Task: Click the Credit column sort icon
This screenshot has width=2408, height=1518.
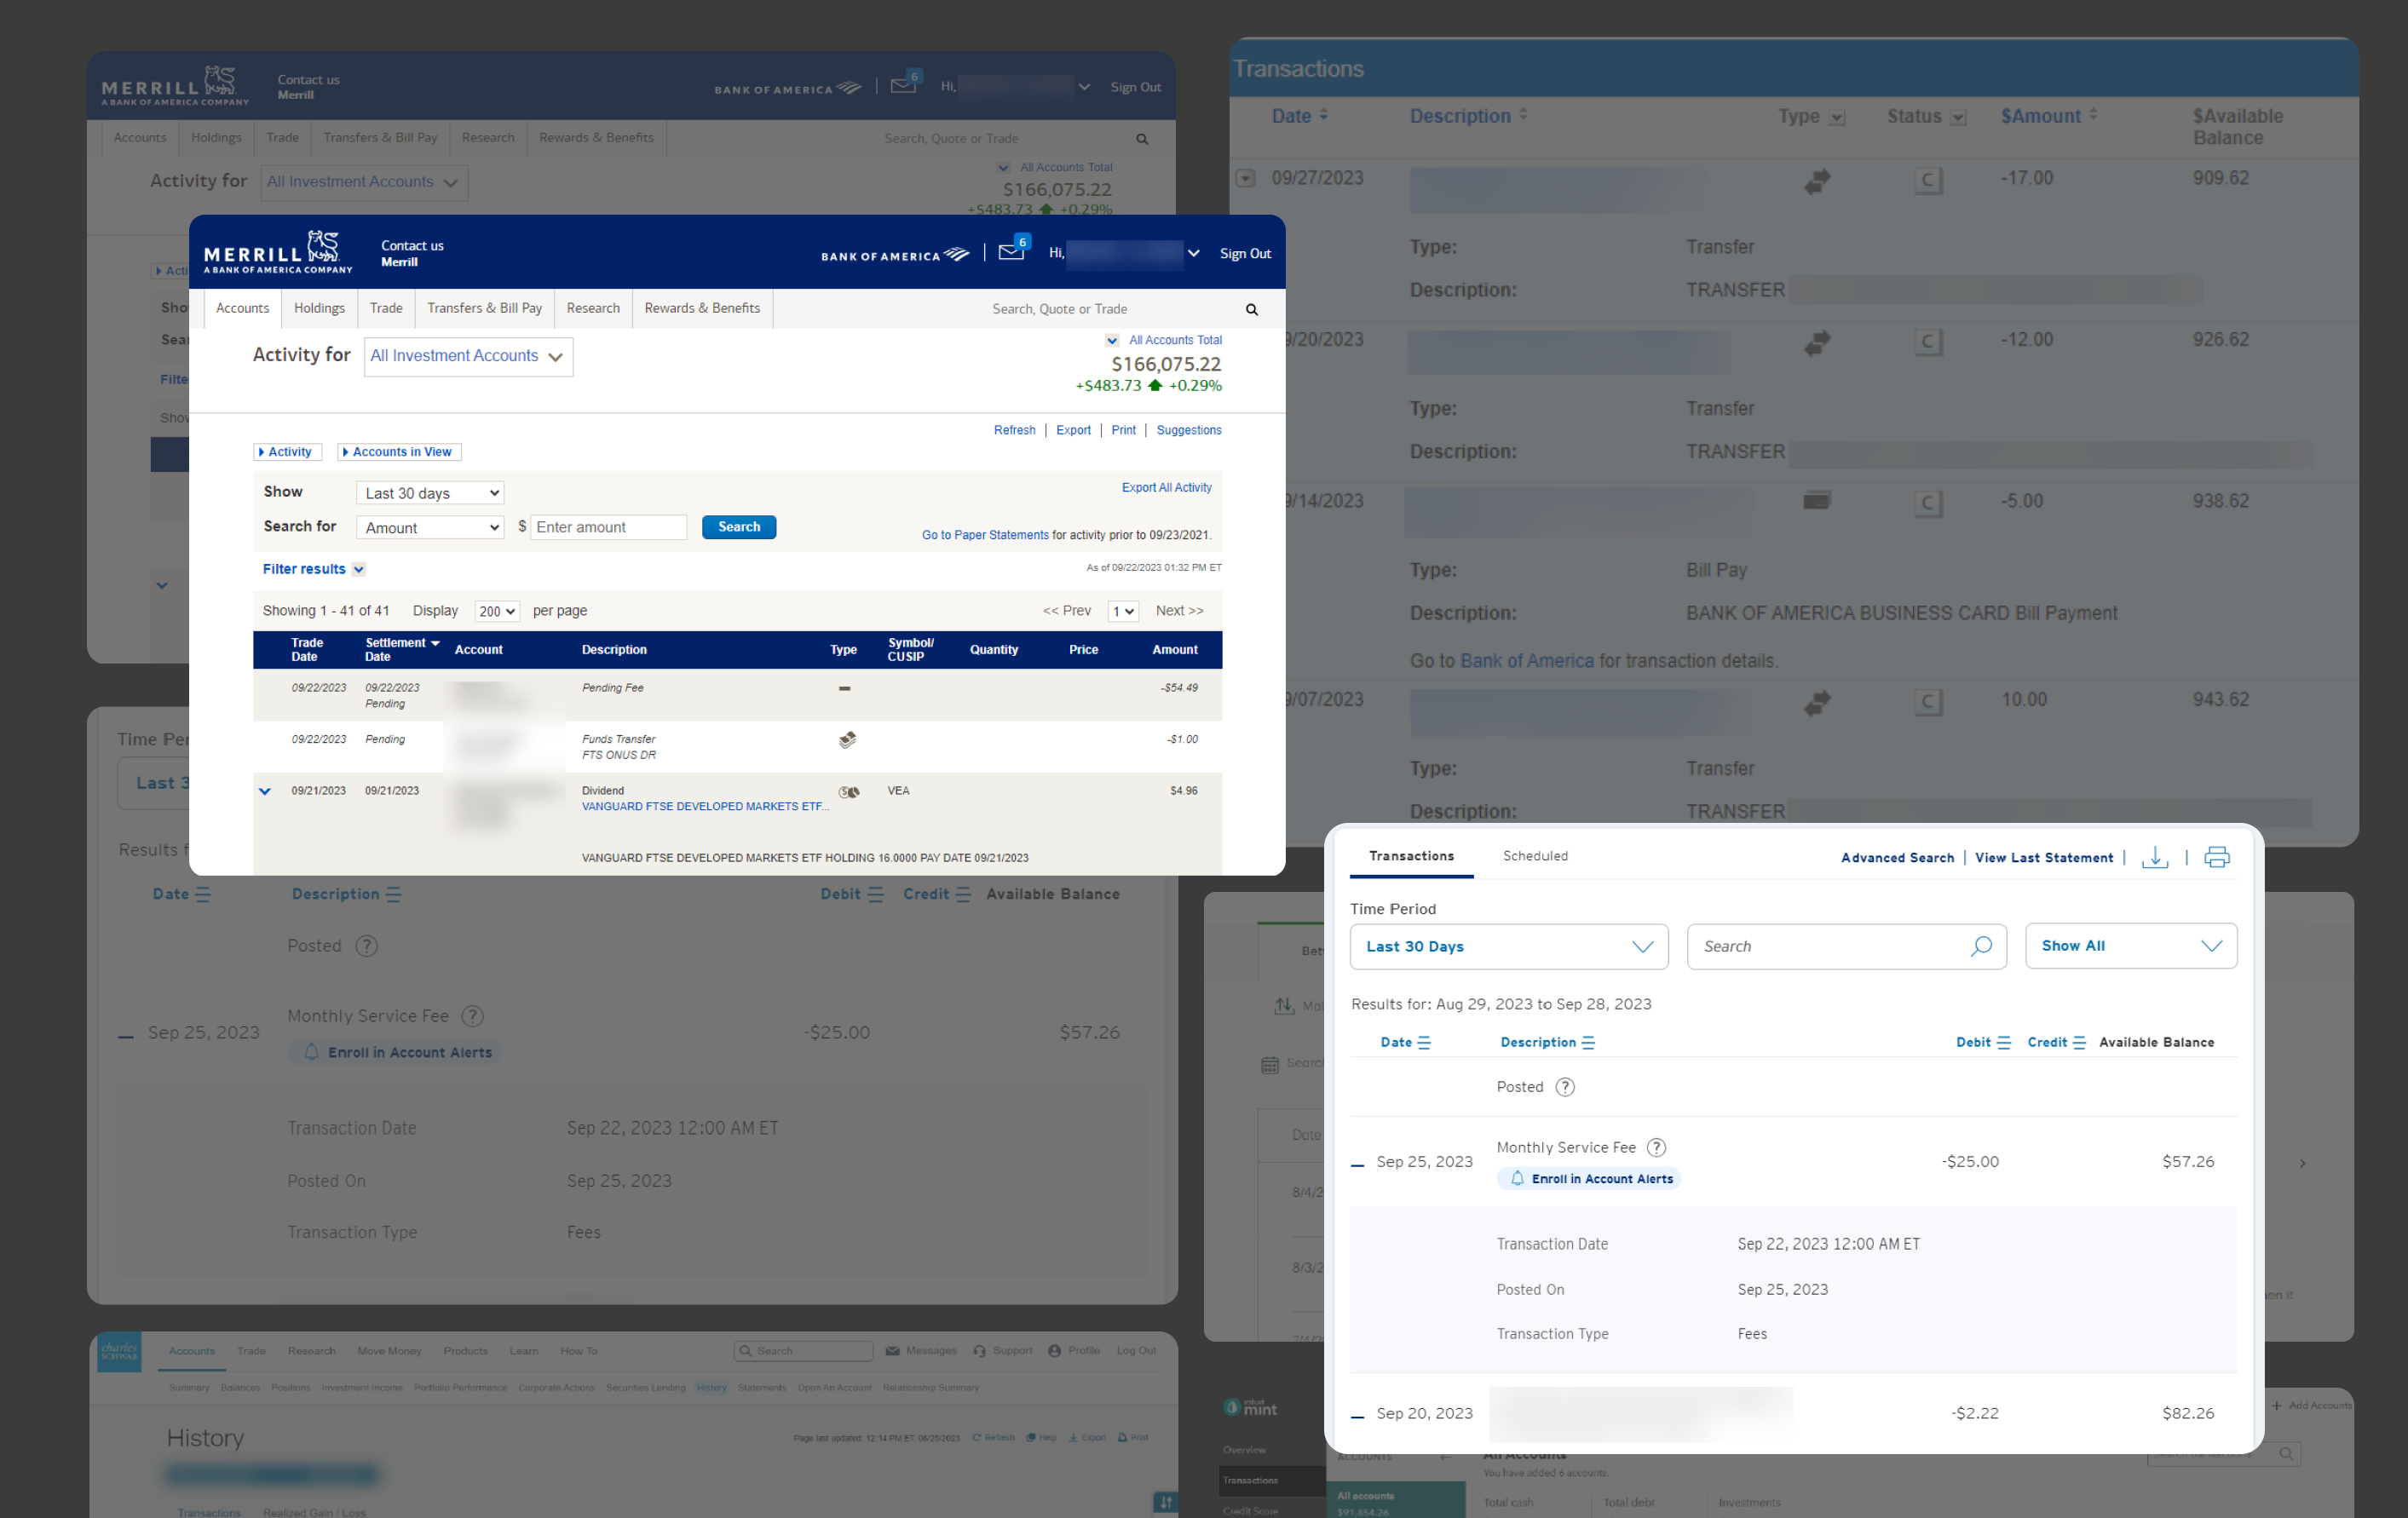Action: [x=2079, y=1042]
